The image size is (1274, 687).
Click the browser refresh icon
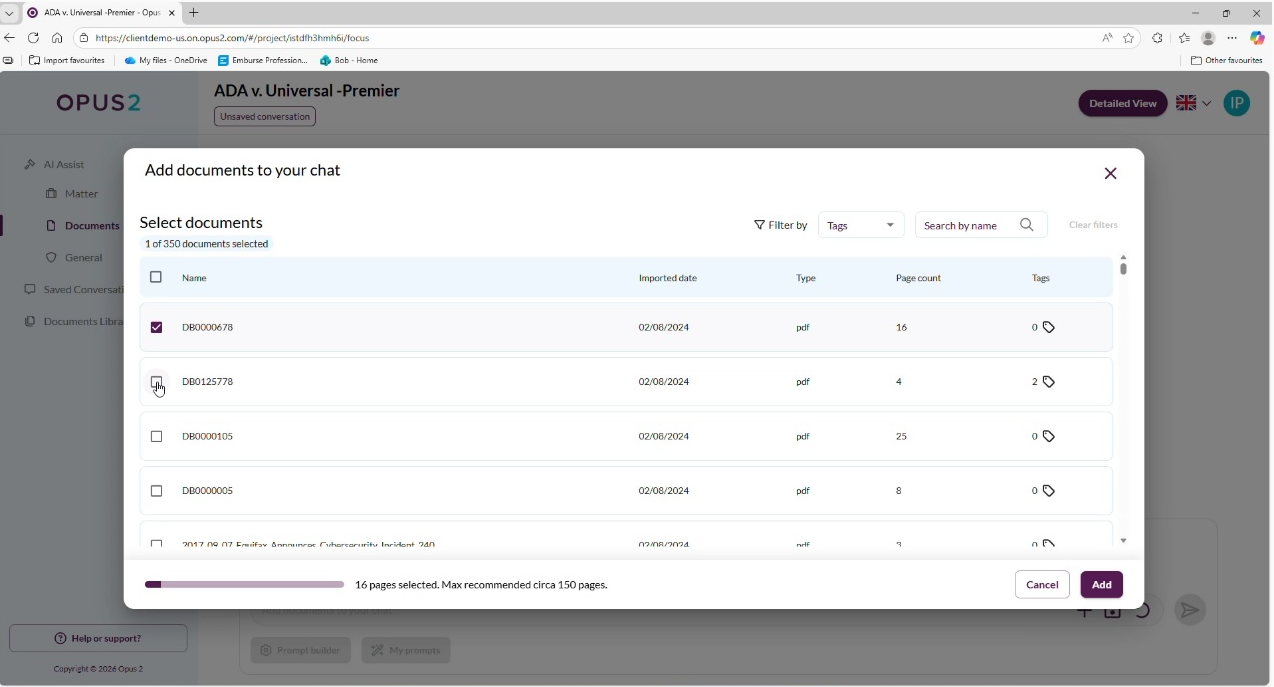33,38
